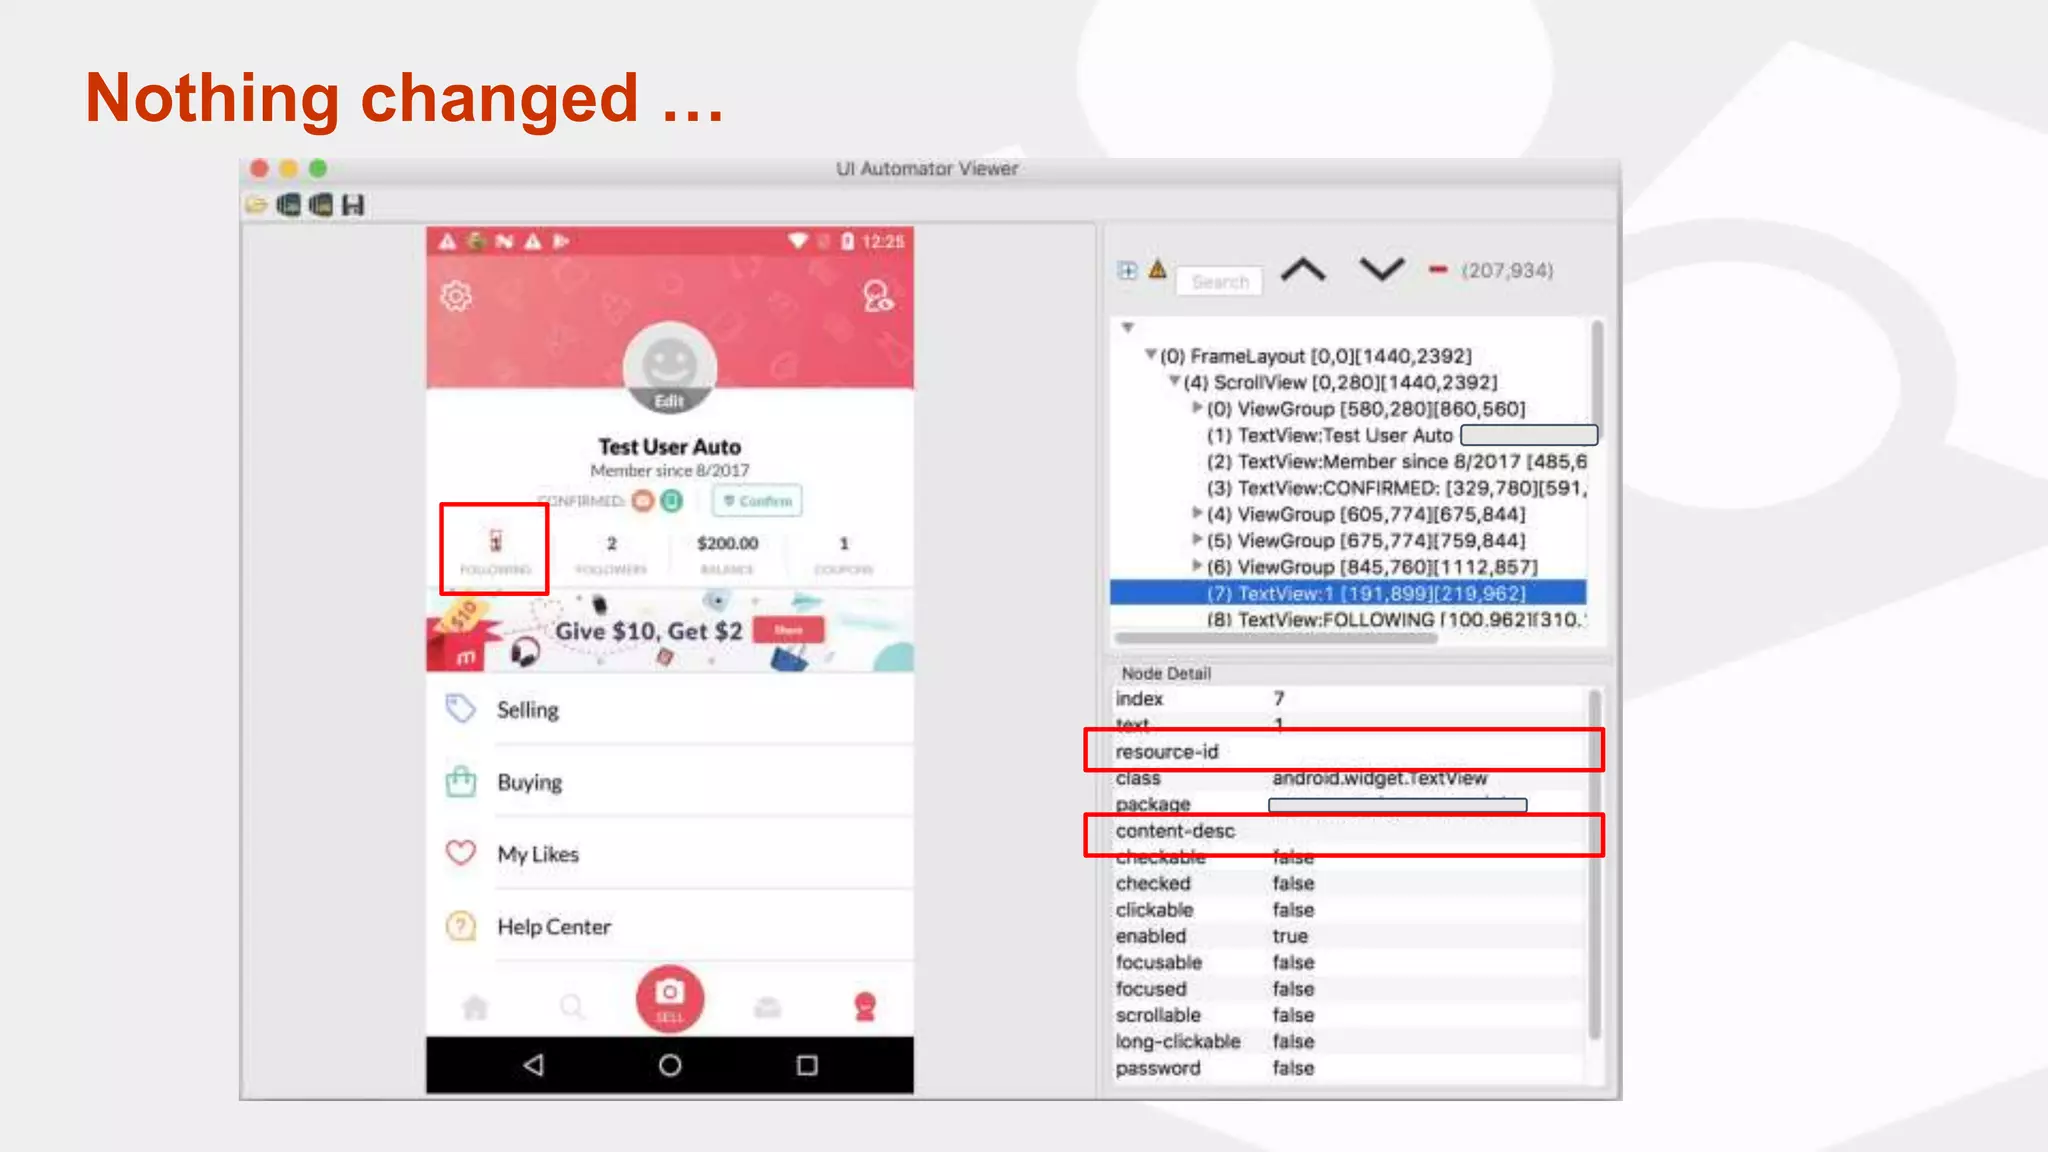The height and width of the screenshot is (1152, 2048).
Task: Click the settings gear in phone screenshot
Action: 456,296
